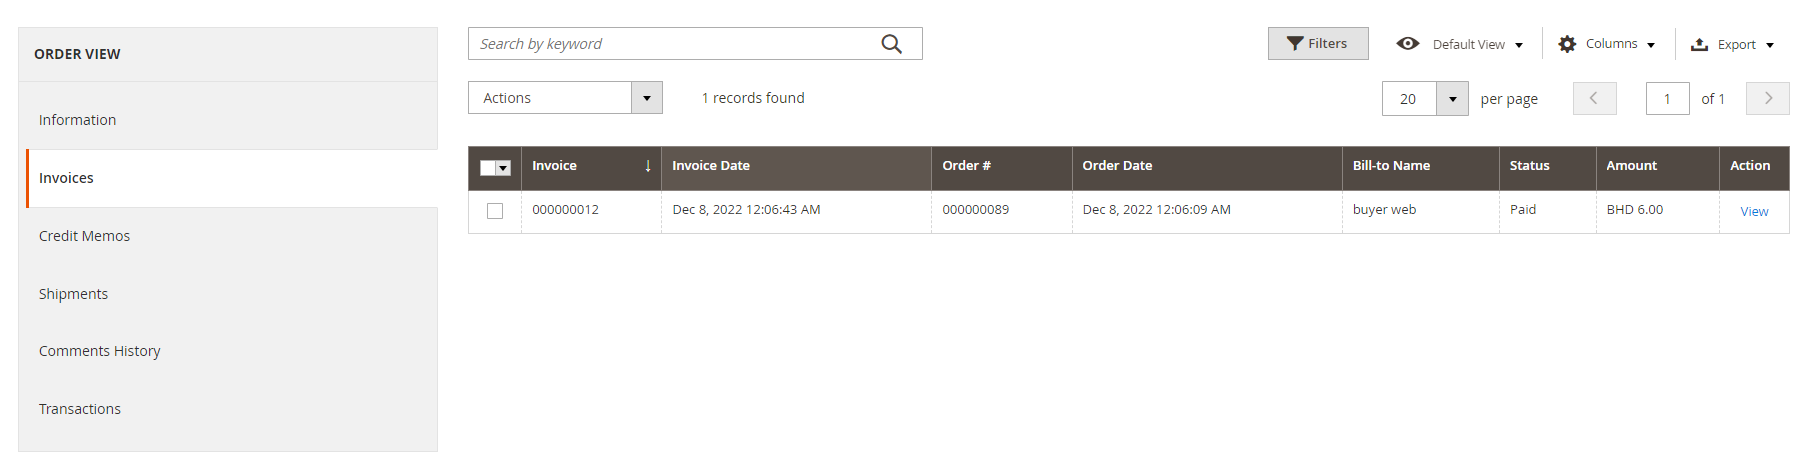The width and height of the screenshot is (1807, 467).
Task: Open the per page count dropdown
Action: click(x=1452, y=99)
